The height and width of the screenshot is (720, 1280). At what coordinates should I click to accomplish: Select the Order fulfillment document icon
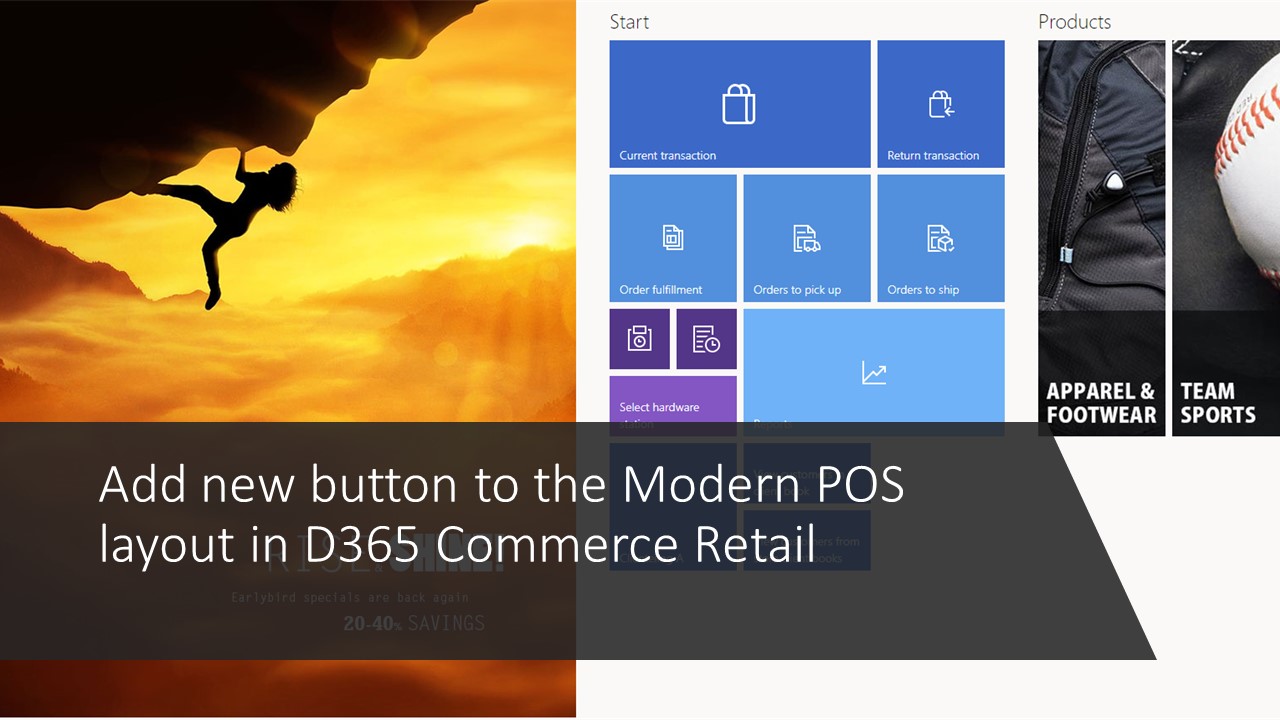tap(672, 237)
